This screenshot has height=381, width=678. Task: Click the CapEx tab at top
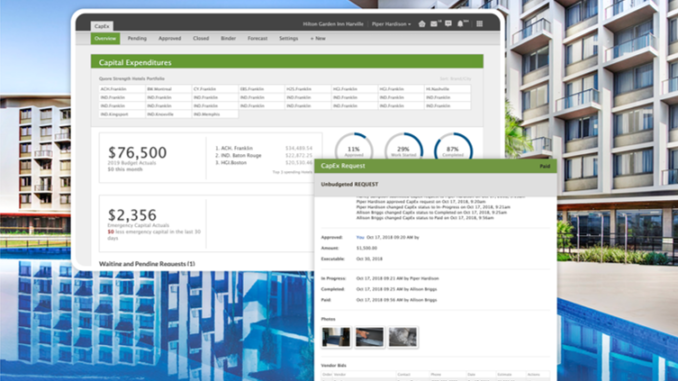tap(102, 26)
